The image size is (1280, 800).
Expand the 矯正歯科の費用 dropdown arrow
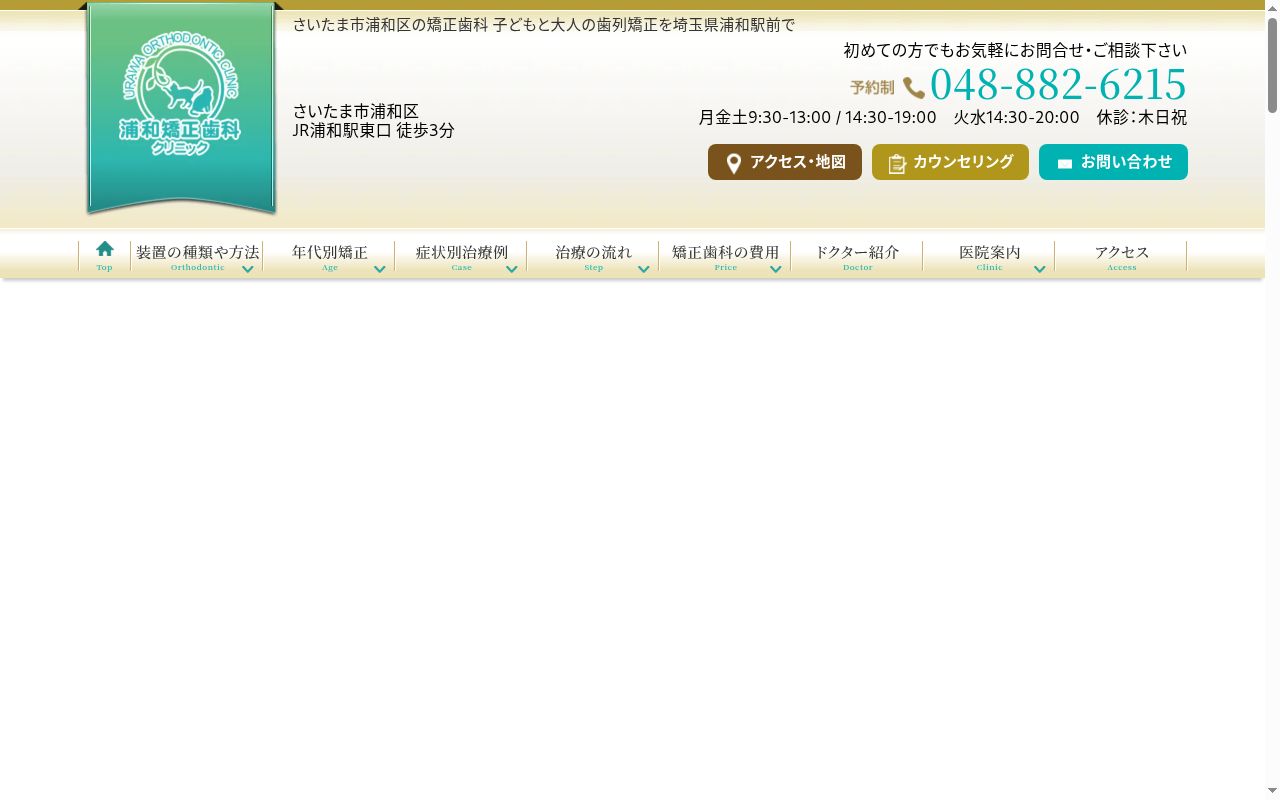776,269
